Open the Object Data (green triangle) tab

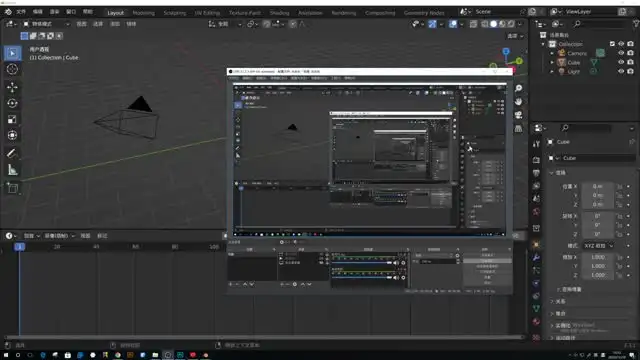536,309
